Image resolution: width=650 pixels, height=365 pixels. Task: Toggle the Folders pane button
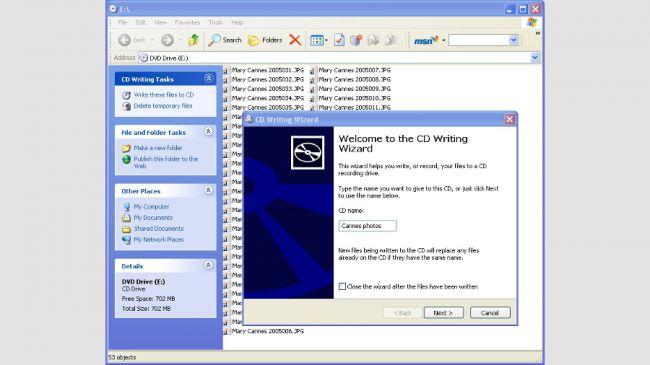tap(265, 40)
